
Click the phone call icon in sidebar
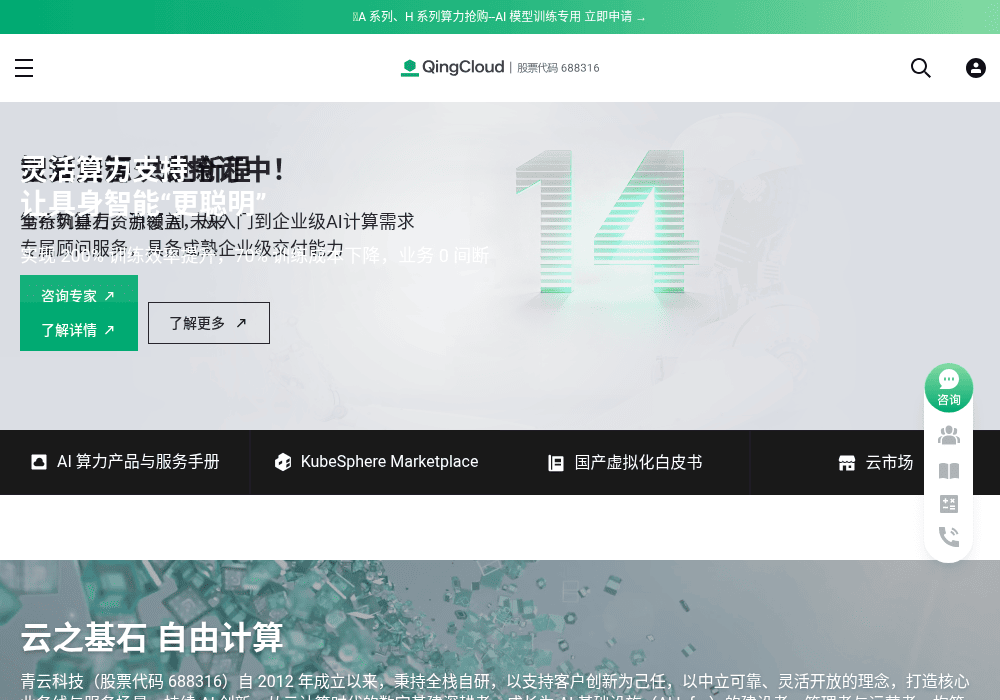point(948,537)
